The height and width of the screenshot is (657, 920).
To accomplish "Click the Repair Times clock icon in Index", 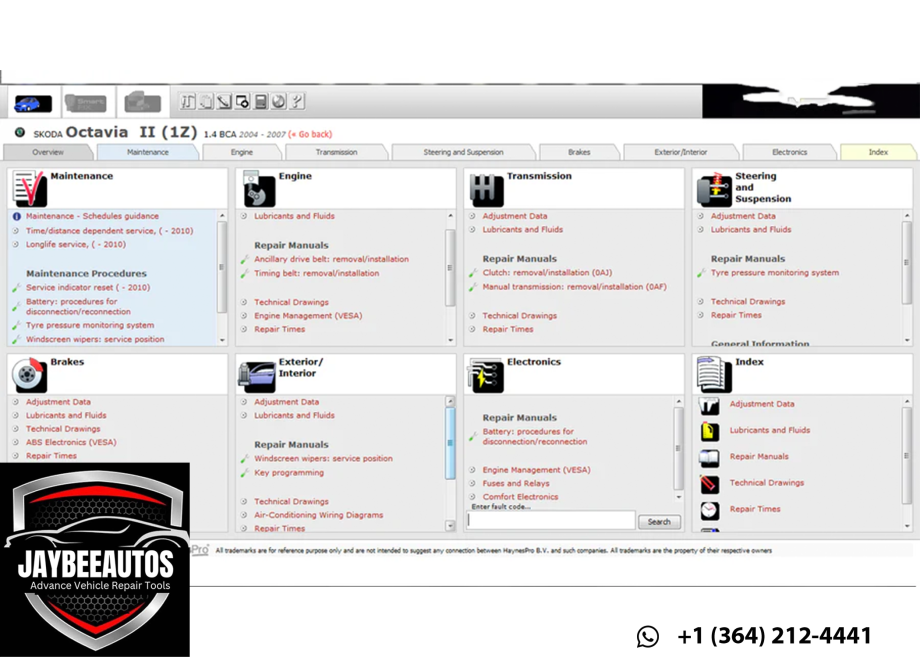I will tap(710, 510).
